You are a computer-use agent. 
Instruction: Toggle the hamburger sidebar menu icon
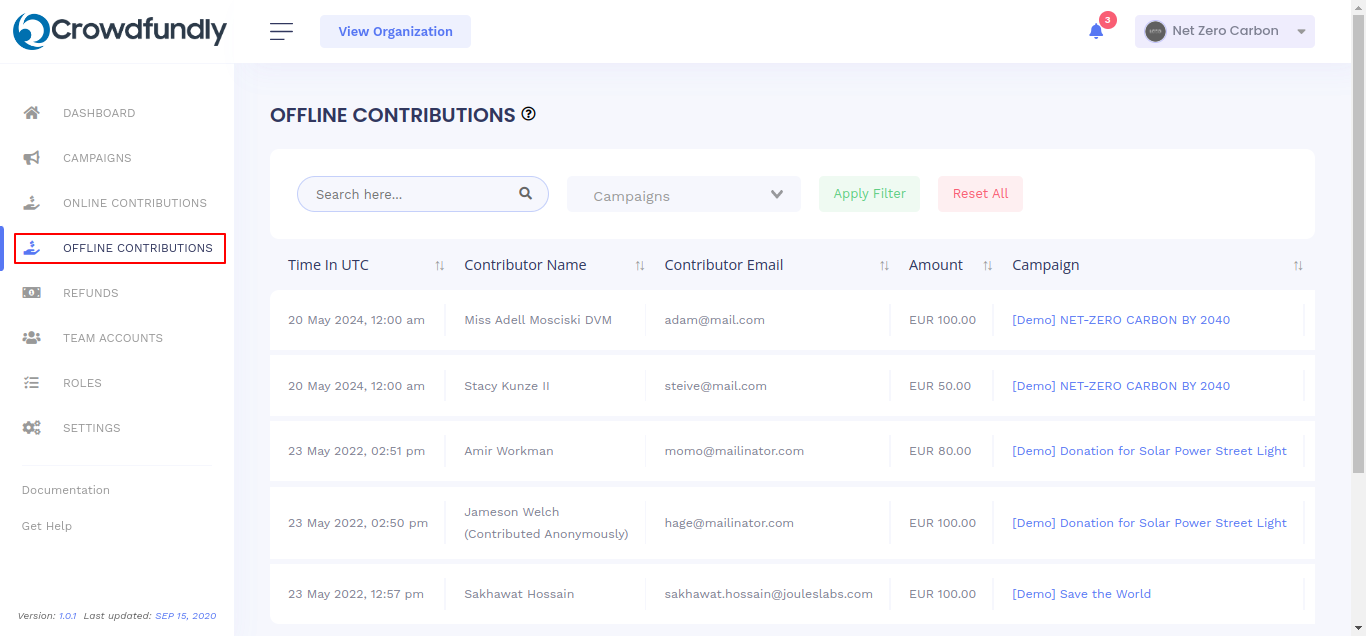(281, 32)
